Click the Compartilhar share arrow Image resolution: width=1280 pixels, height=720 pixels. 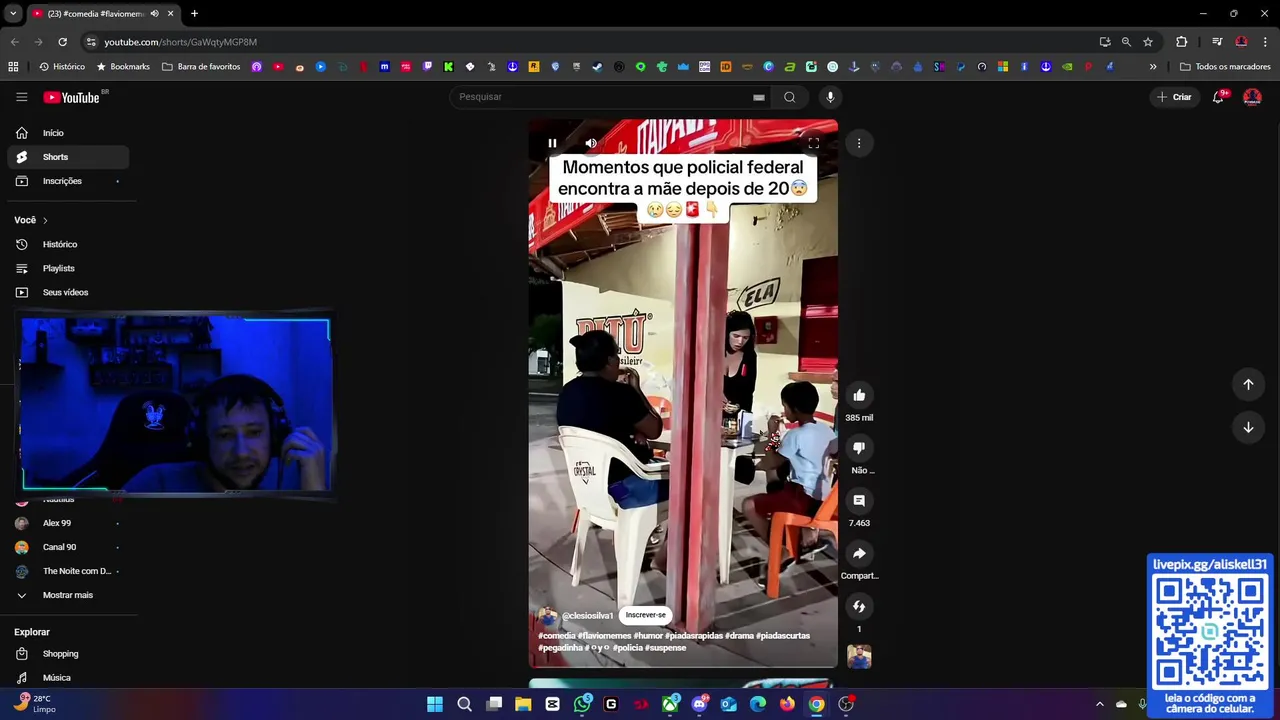click(x=859, y=554)
